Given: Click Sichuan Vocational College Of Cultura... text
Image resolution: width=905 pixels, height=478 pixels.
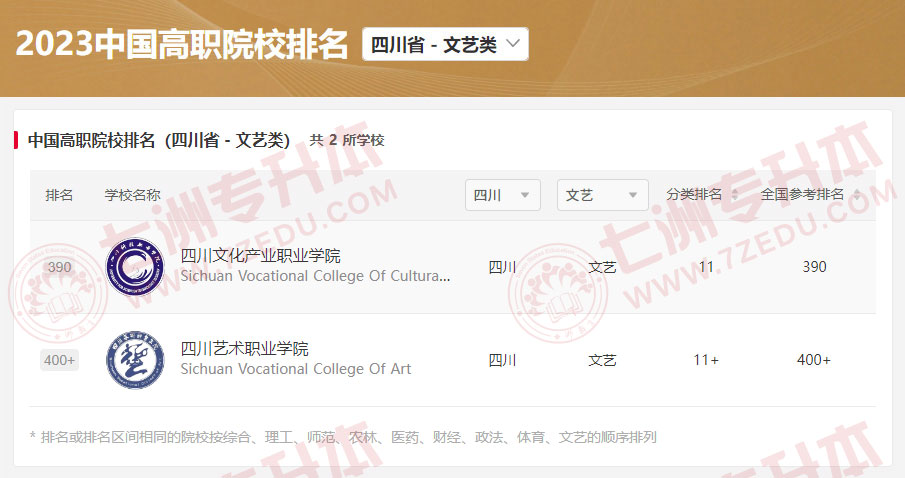Looking at the screenshot, I should [315, 276].
